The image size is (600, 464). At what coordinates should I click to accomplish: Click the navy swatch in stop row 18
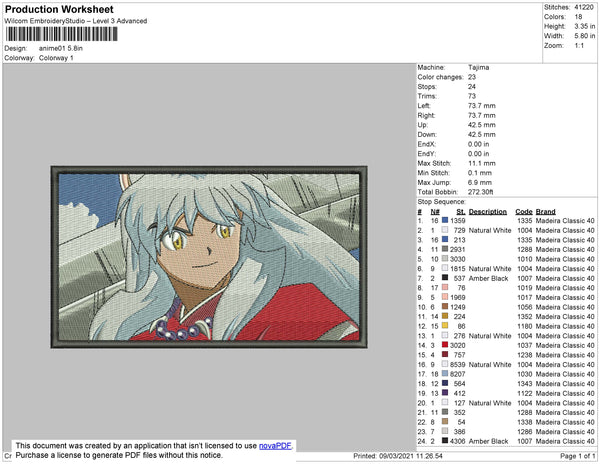pos(445,383)
